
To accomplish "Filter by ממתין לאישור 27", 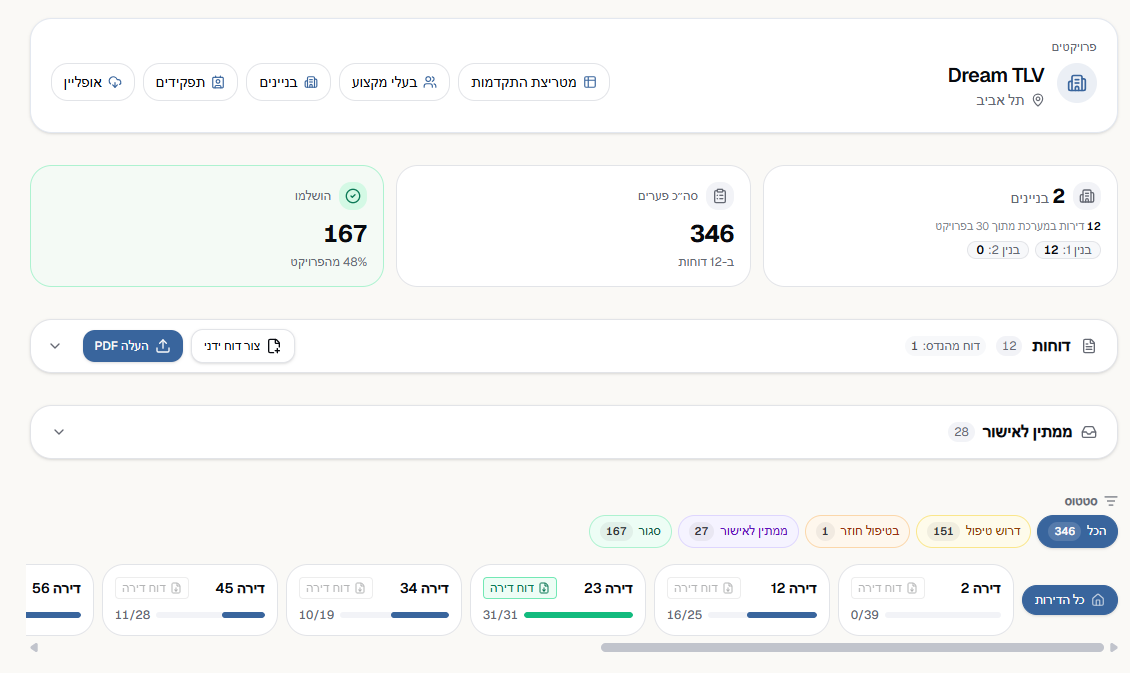I will [x=739, y=531].
